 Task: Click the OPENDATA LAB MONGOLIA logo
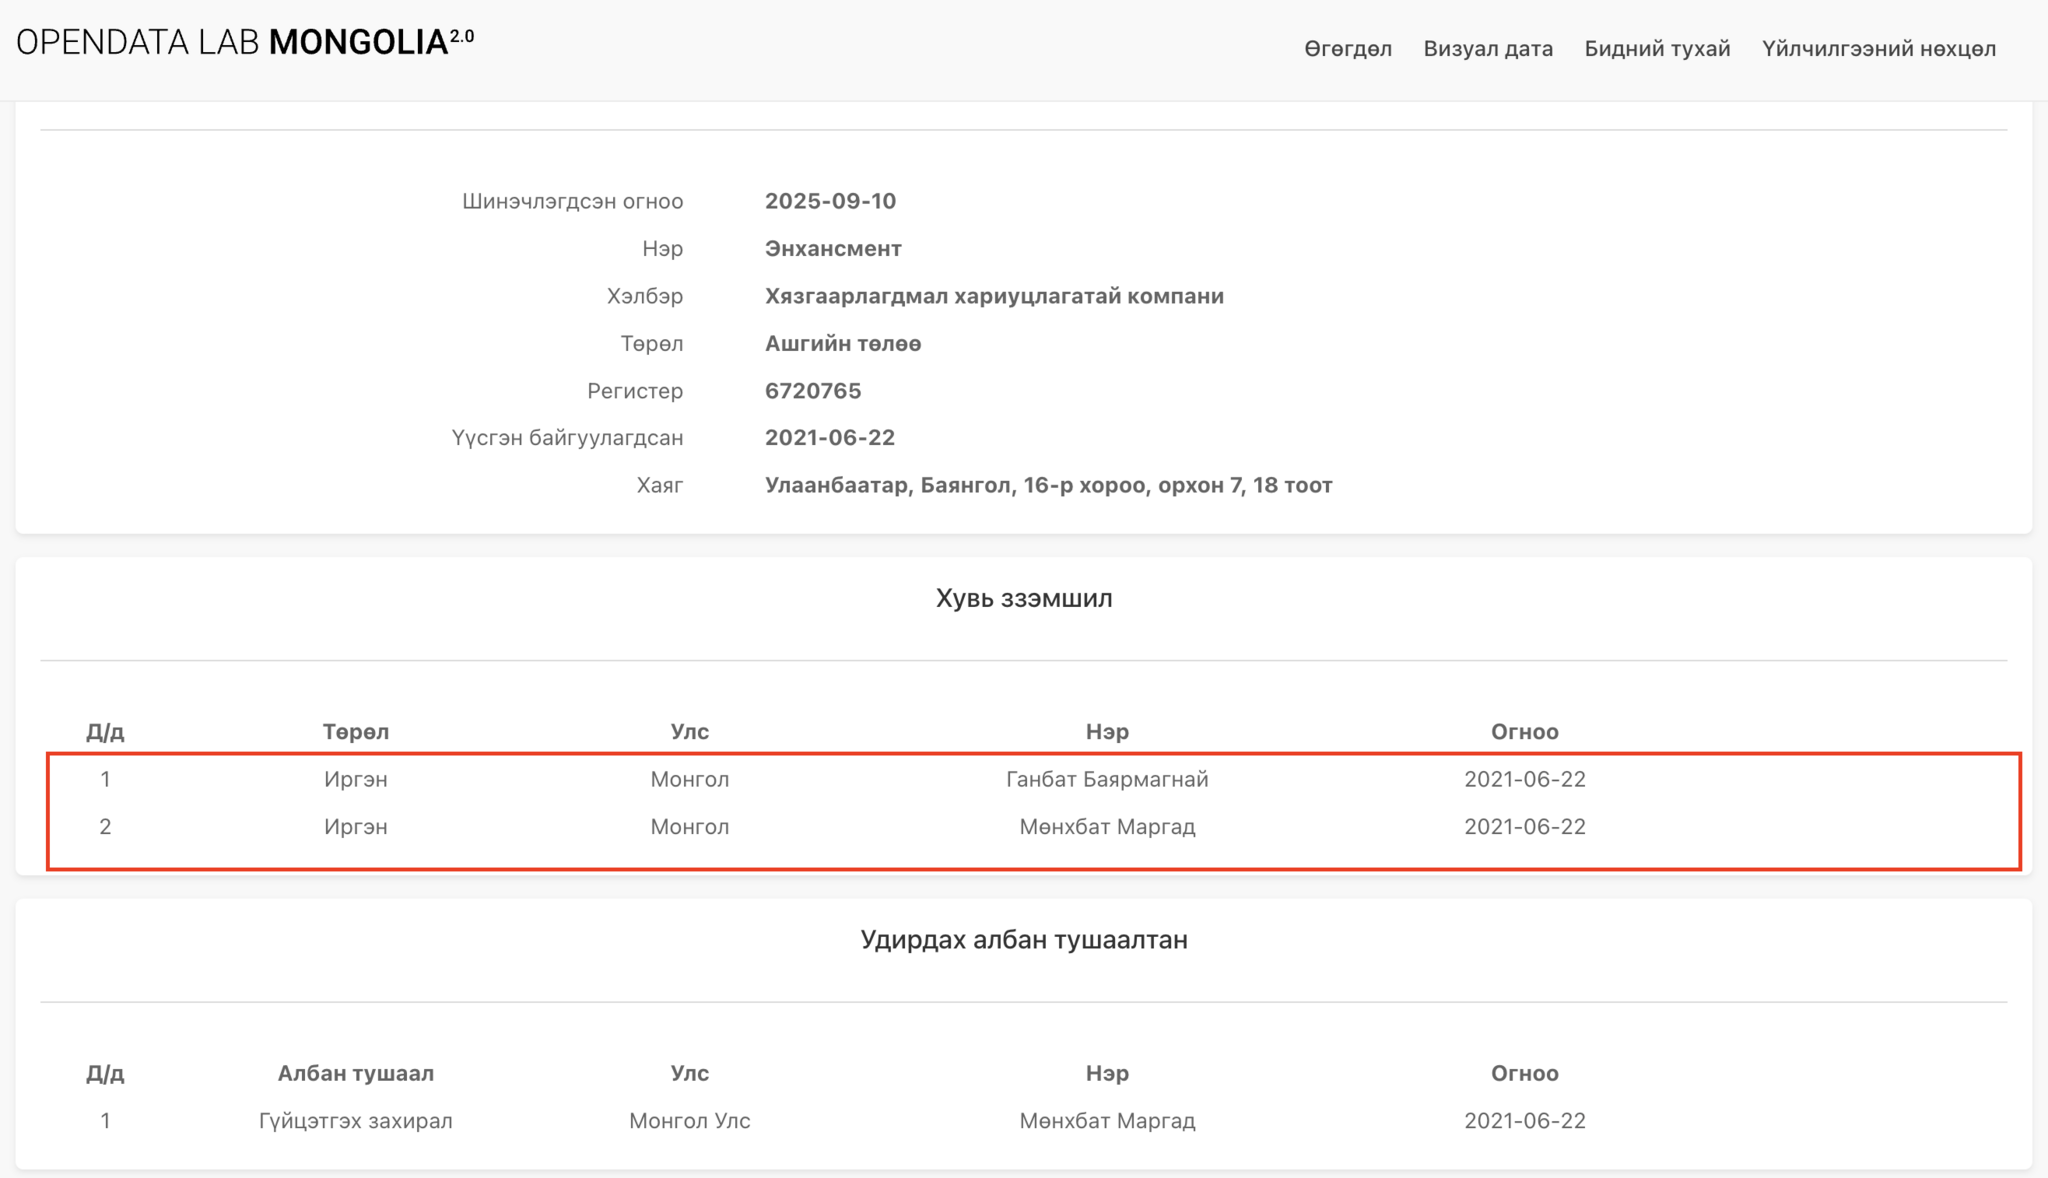[244, 42]
